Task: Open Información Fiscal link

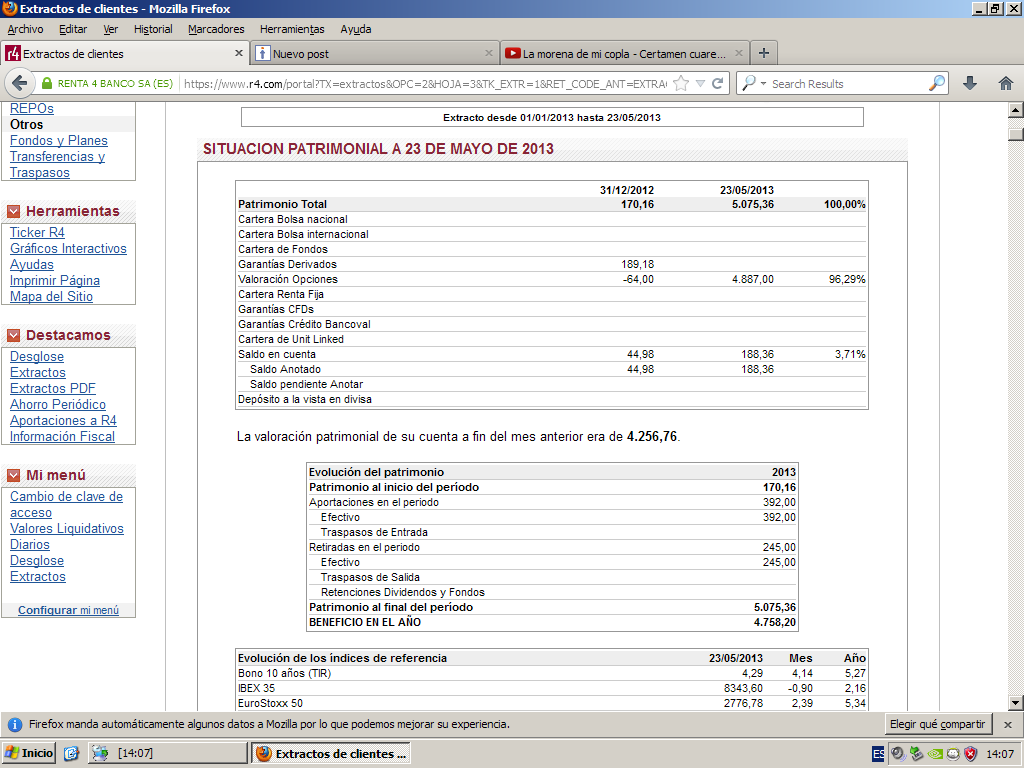Action: pyautogui.click(x=62, y=437)
